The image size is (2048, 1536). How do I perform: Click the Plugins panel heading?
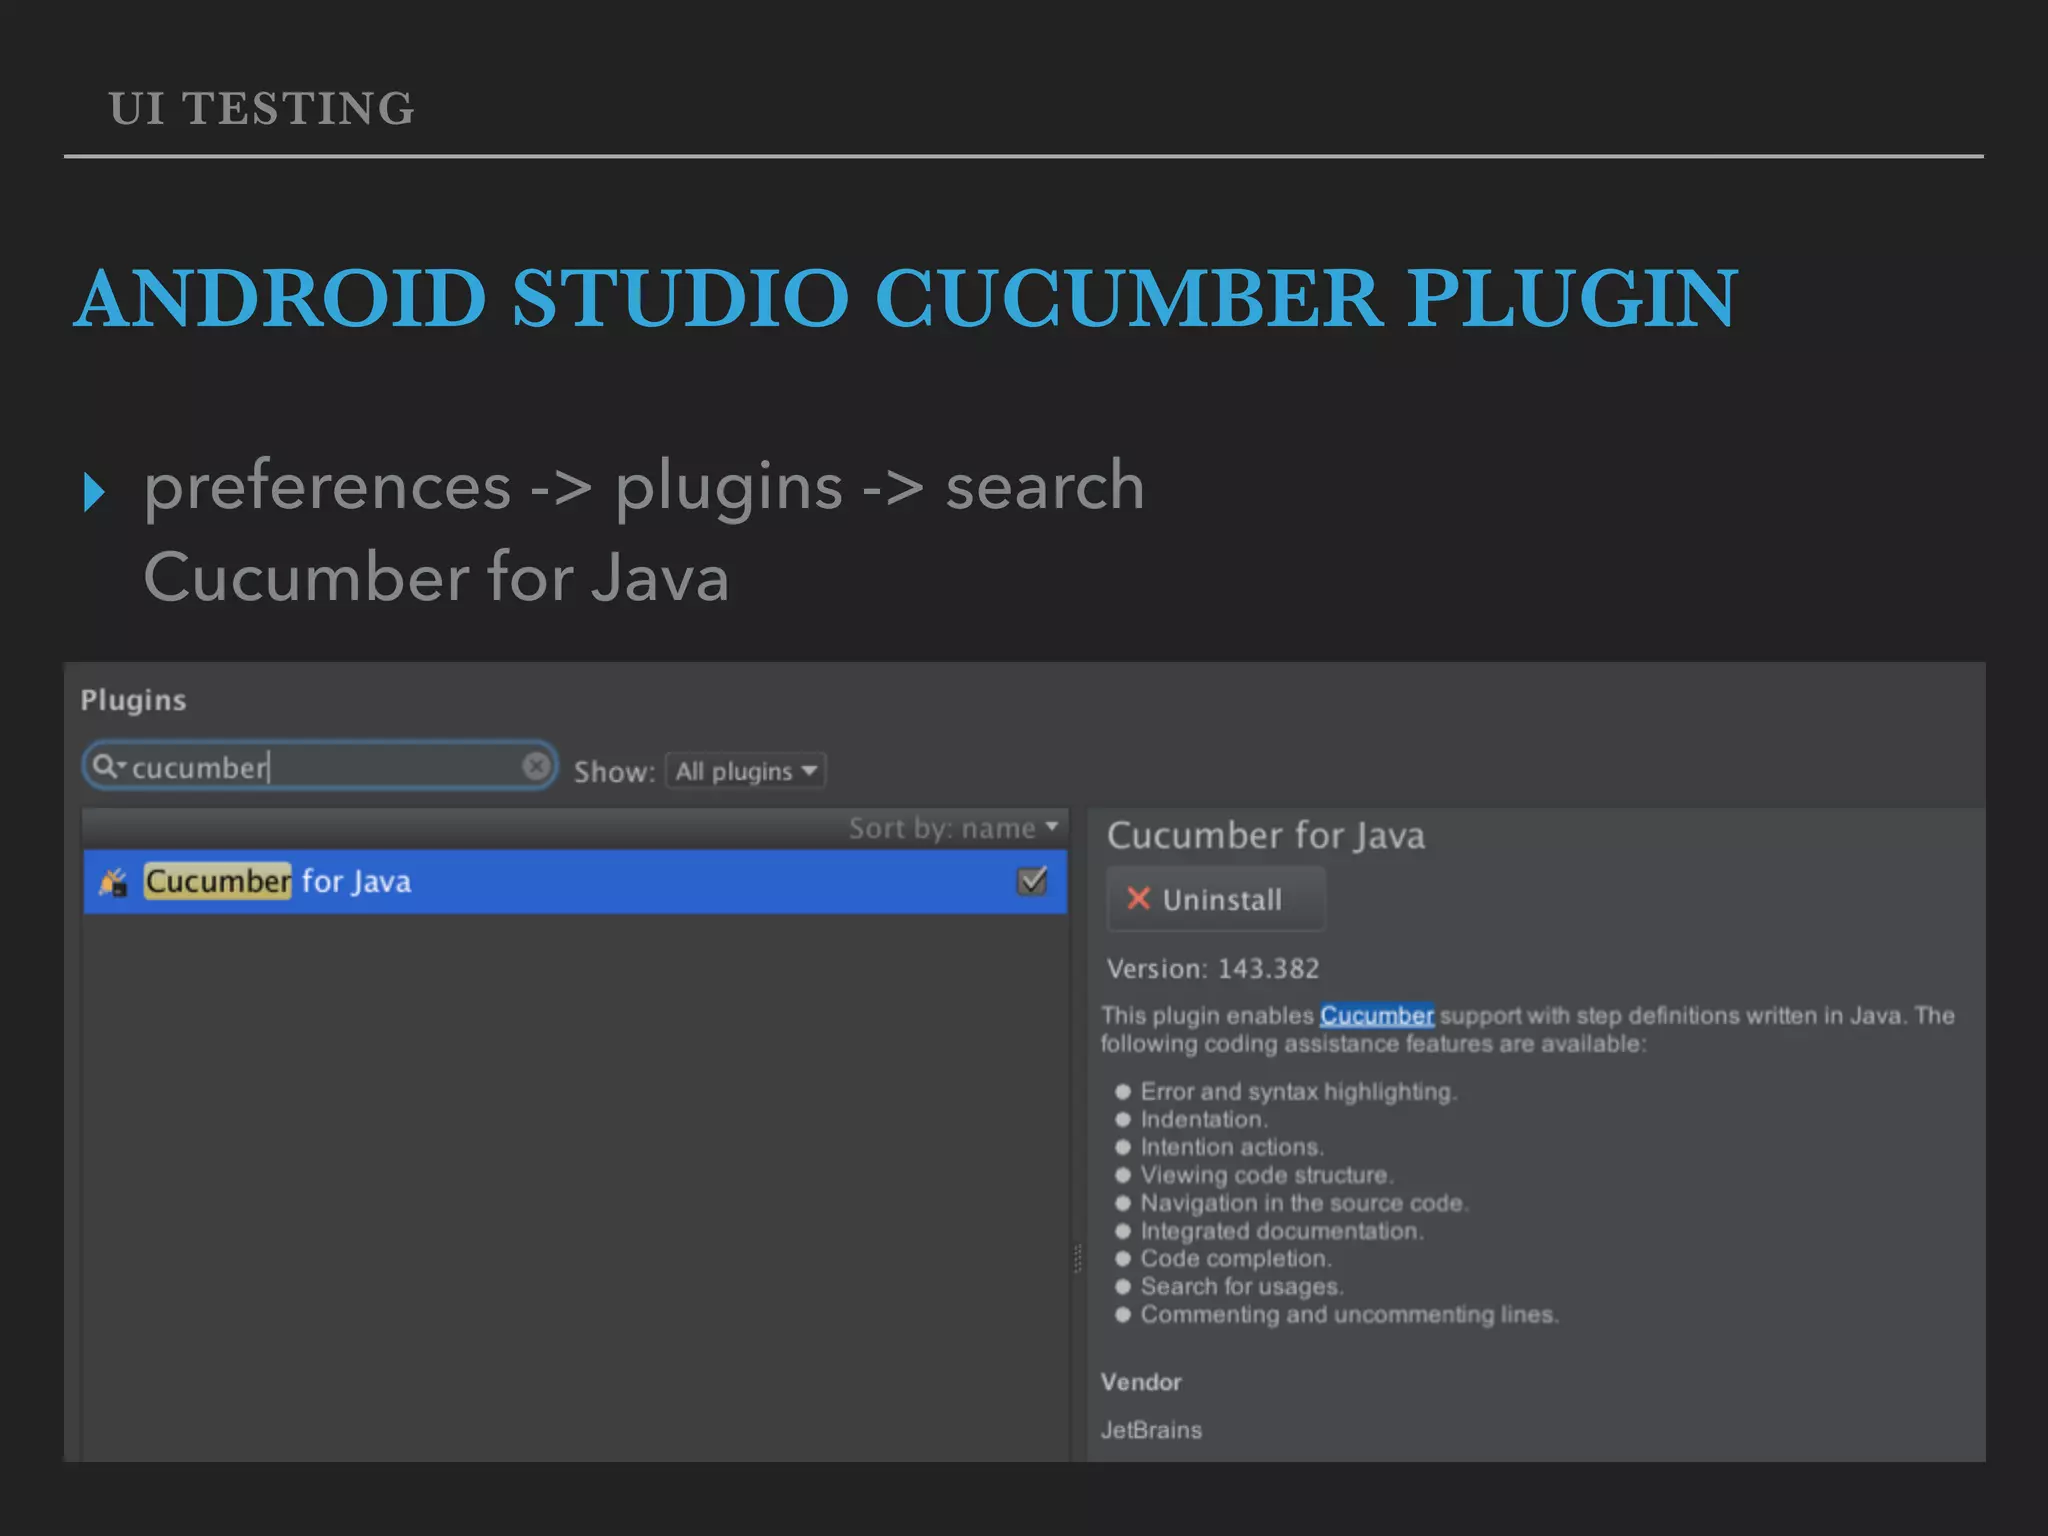click(x=133, y=700)
